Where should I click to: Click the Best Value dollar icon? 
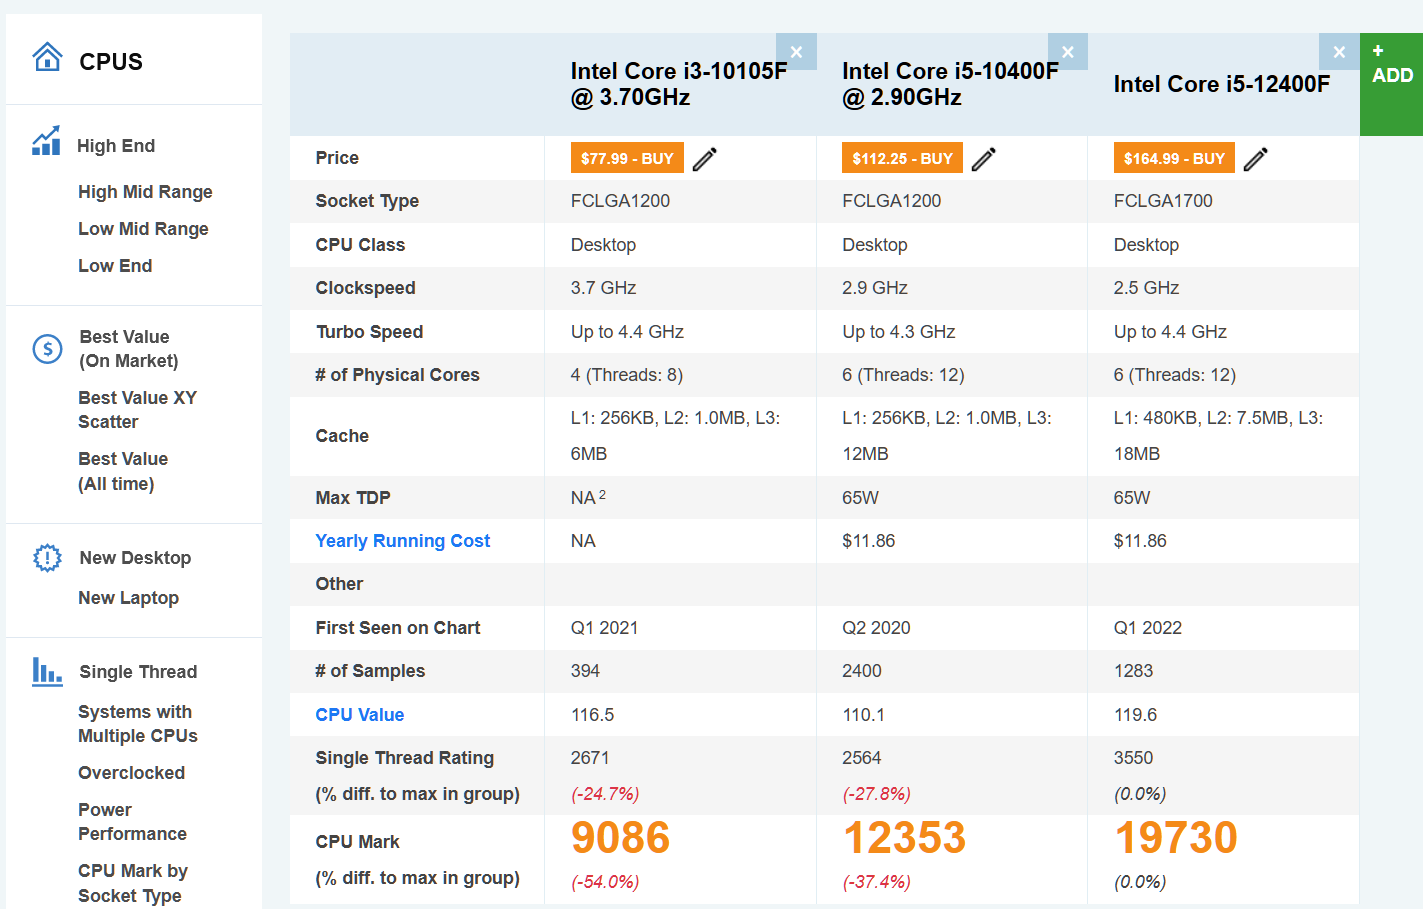pos(47,348)
